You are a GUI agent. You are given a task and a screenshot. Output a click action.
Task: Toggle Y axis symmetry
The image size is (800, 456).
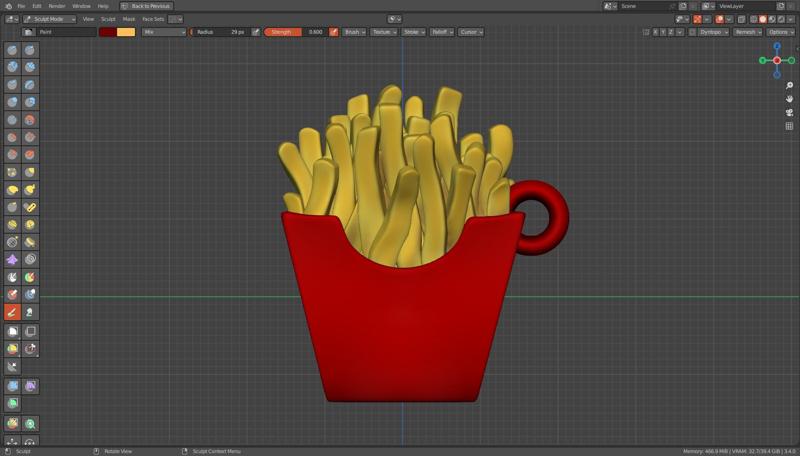click(x=663, y=32)
